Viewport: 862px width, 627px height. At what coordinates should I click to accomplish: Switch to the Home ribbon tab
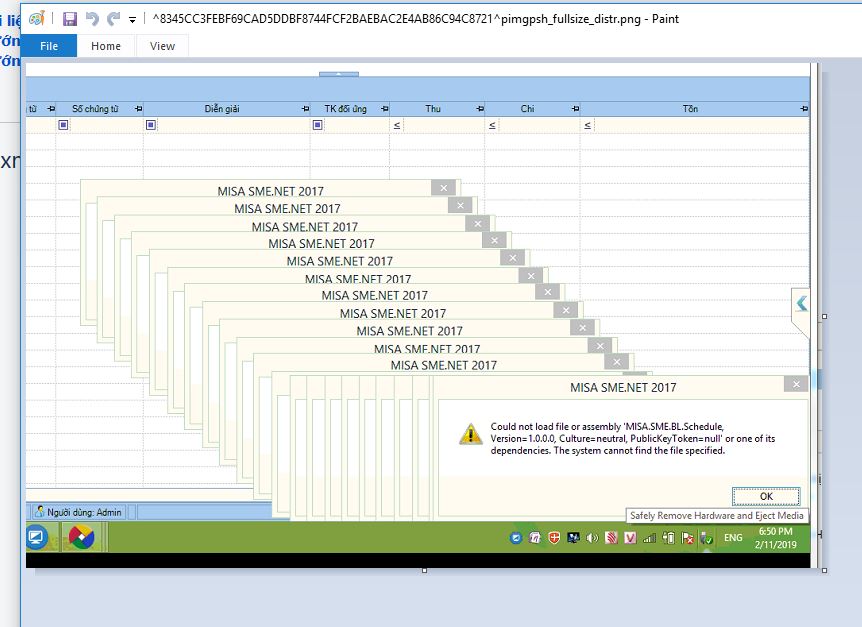pos(106,46)
